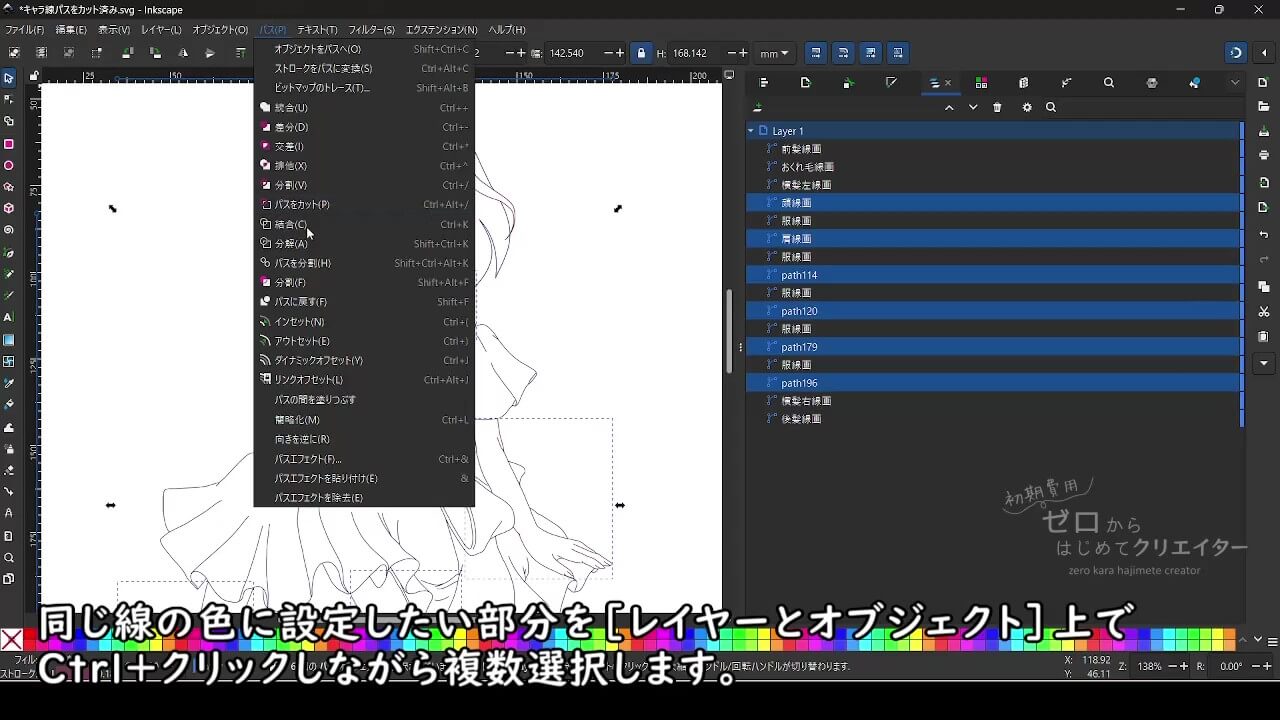
Task: Select the Text tool in the toolbox
Action: tap(9, 317)
